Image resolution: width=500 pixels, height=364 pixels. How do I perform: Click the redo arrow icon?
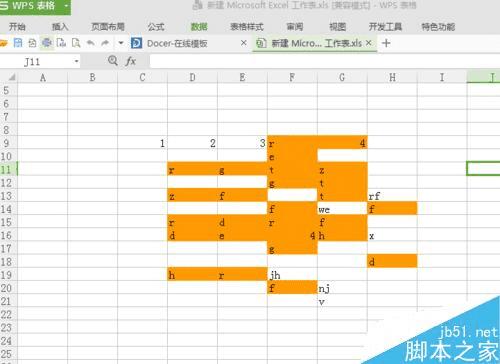coord(105,43)
